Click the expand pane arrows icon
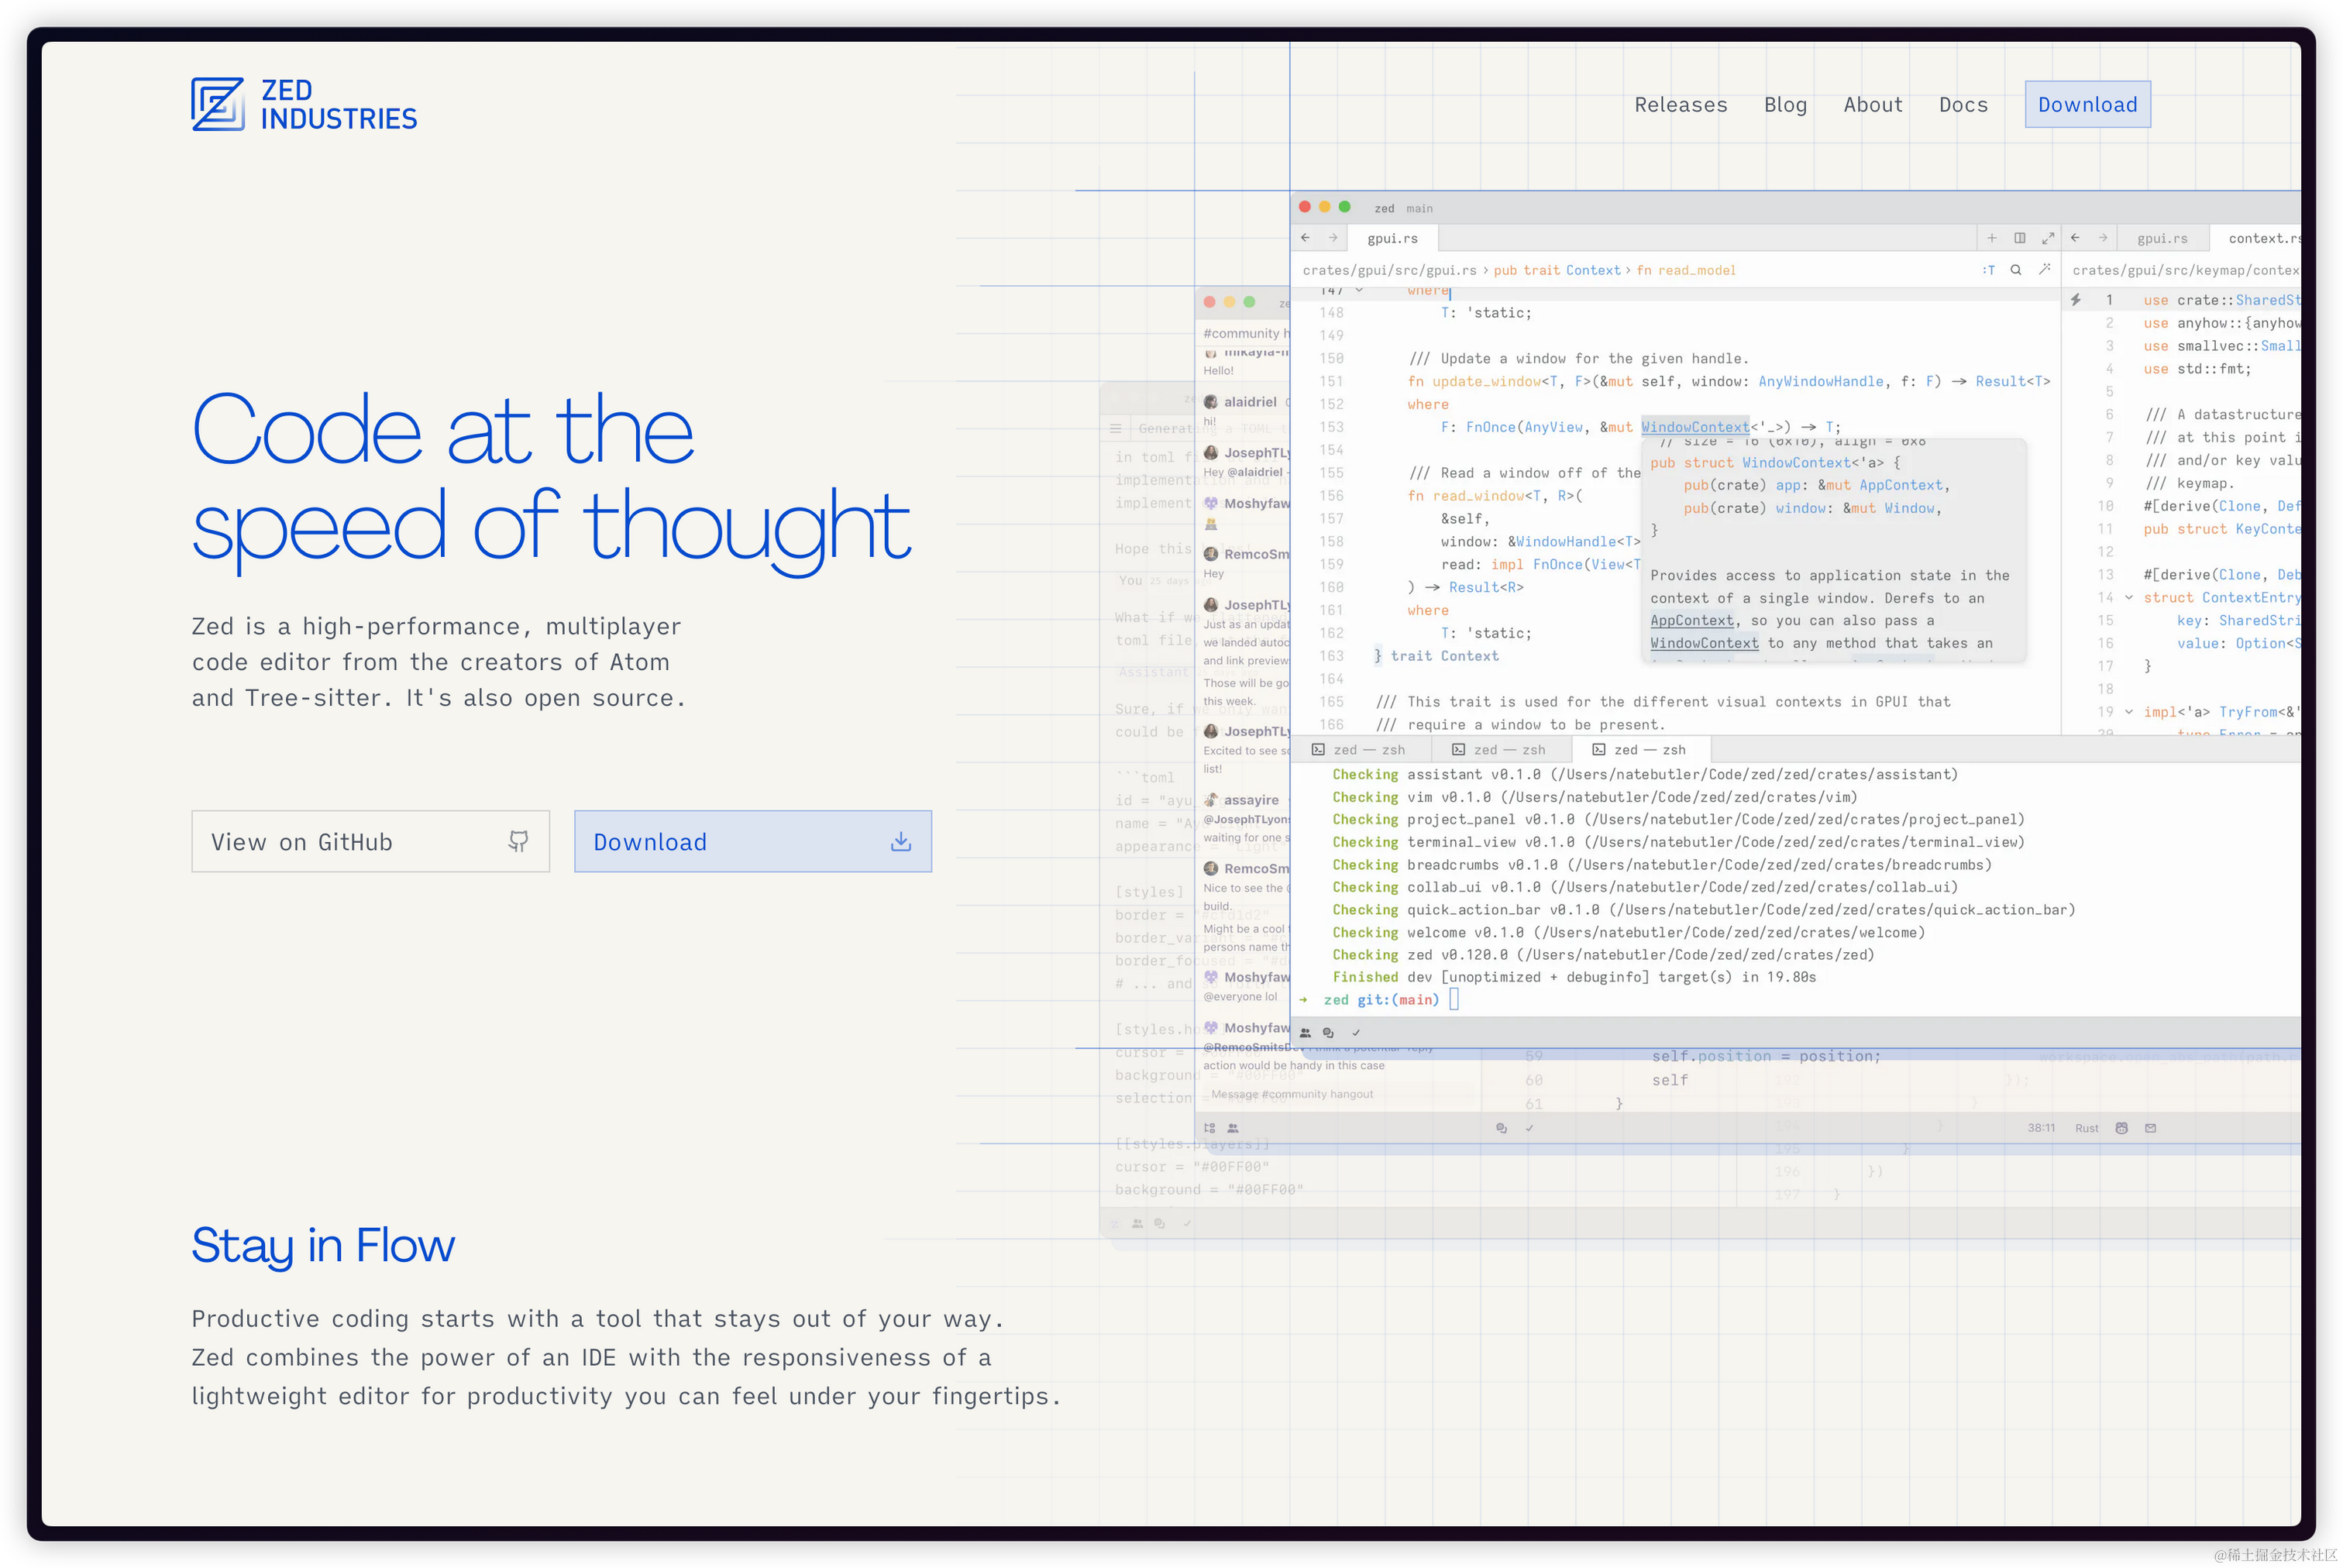The width and height of the screenshot is (2343, 1568). click(2048, 238)
